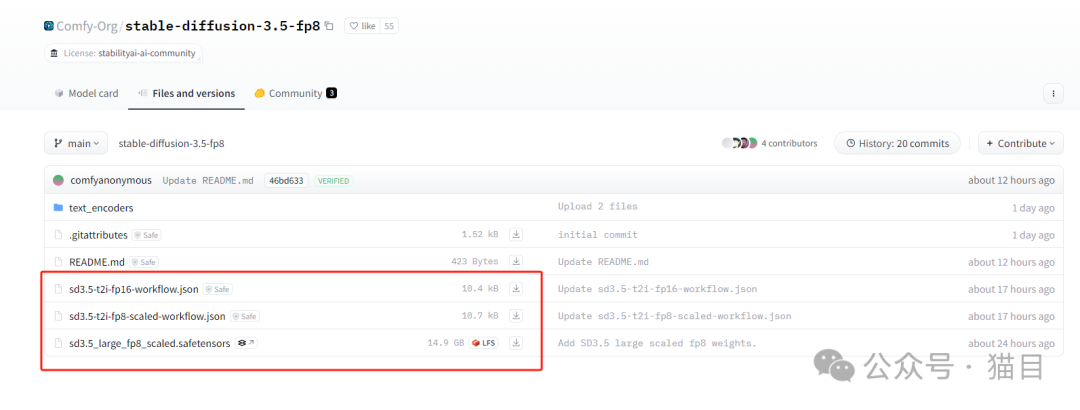Open the initial commit message
Screen dimensions: 1080x410
(x=598, y=235)
